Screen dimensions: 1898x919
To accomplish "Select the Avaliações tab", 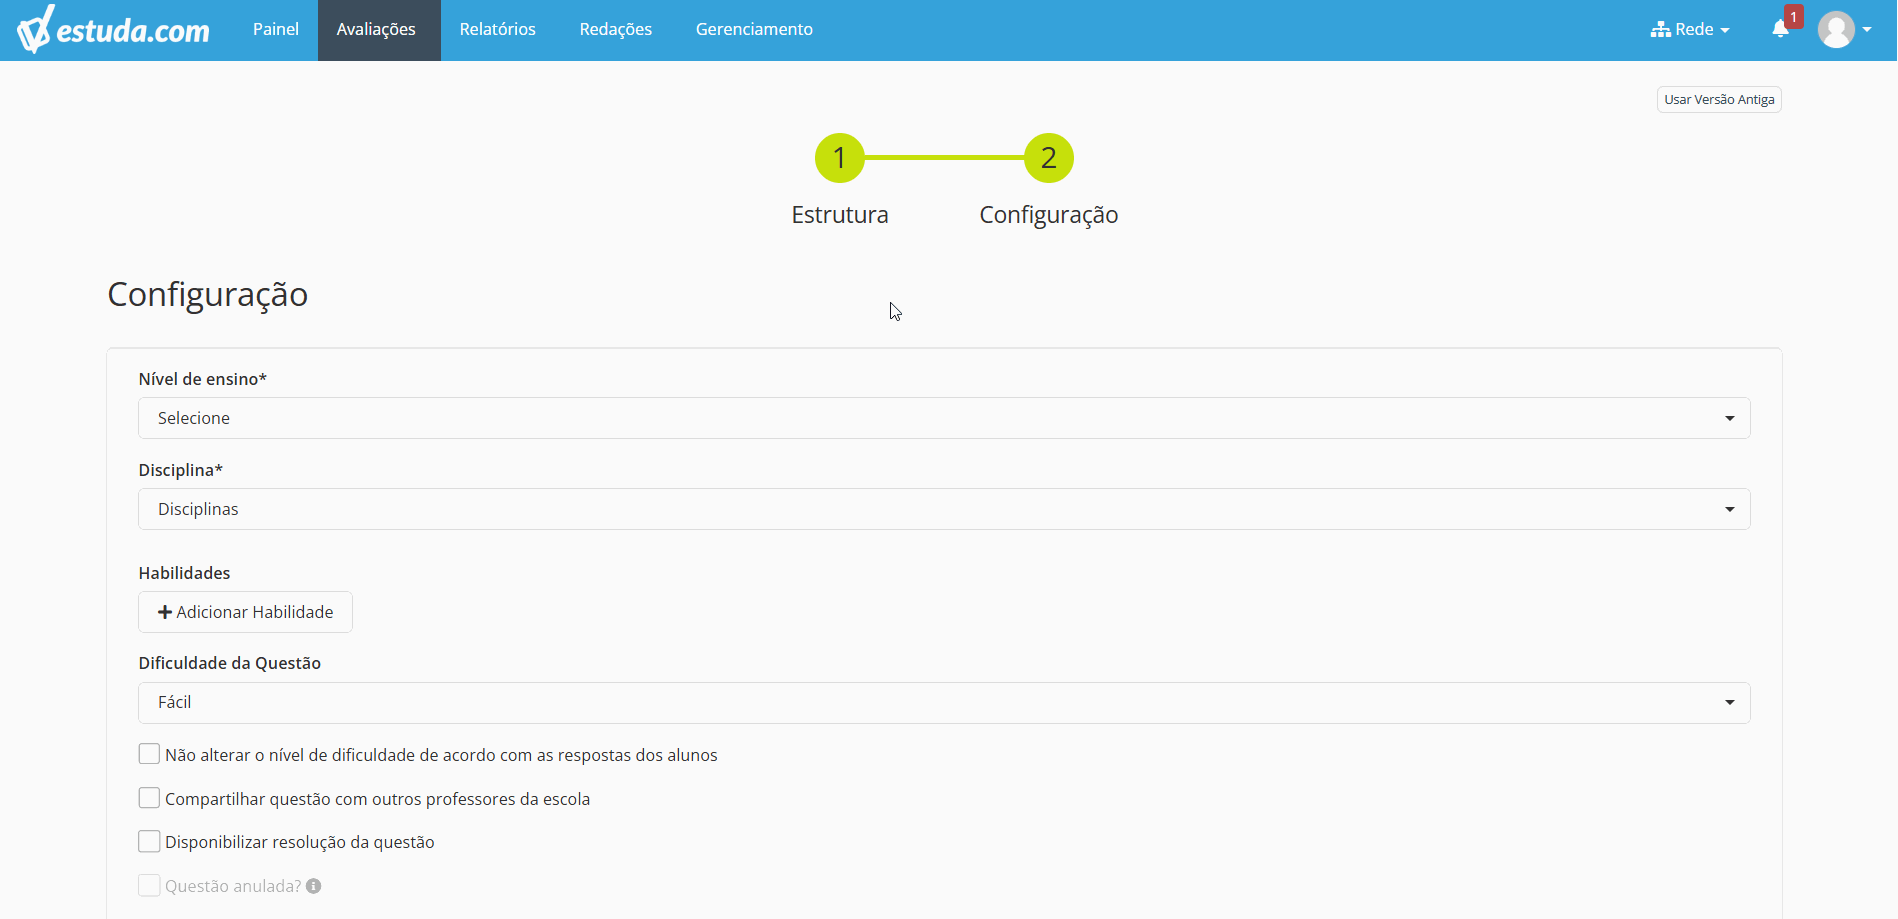I will click(x=376, y=30).
